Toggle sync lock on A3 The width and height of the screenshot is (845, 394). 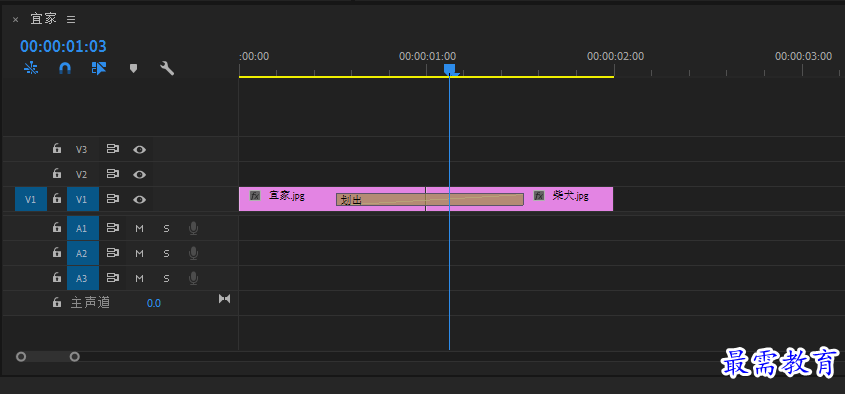click(x=112, y=279)
